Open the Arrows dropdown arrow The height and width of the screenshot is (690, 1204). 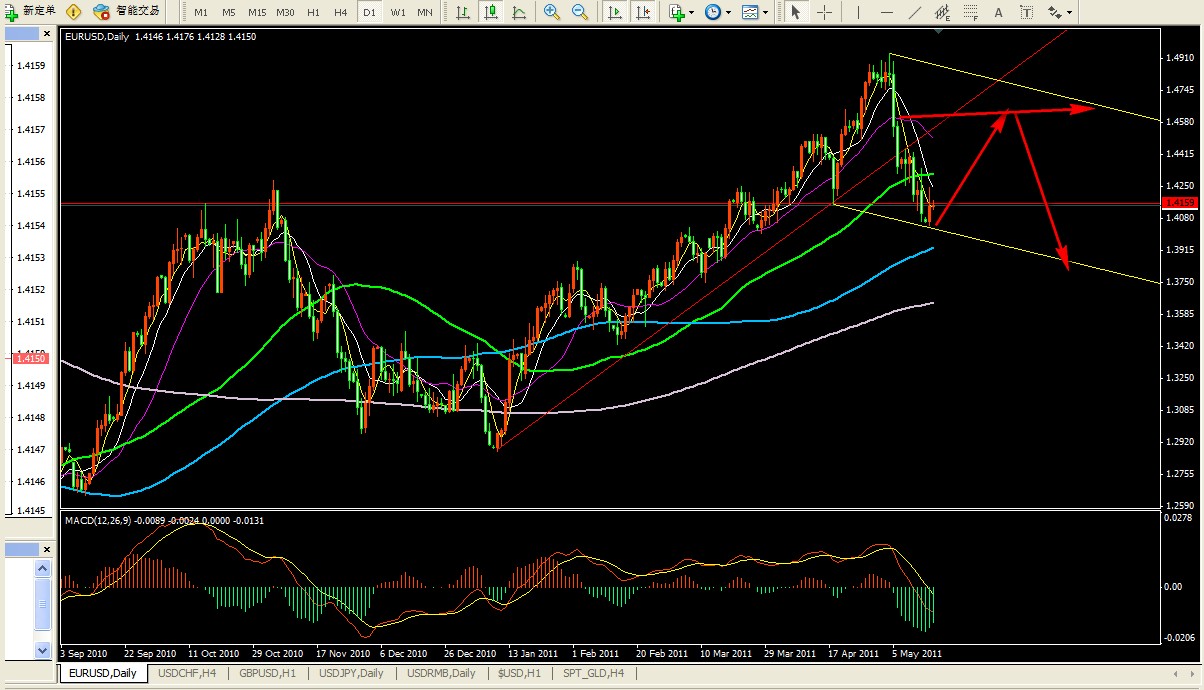[1069, 13]
